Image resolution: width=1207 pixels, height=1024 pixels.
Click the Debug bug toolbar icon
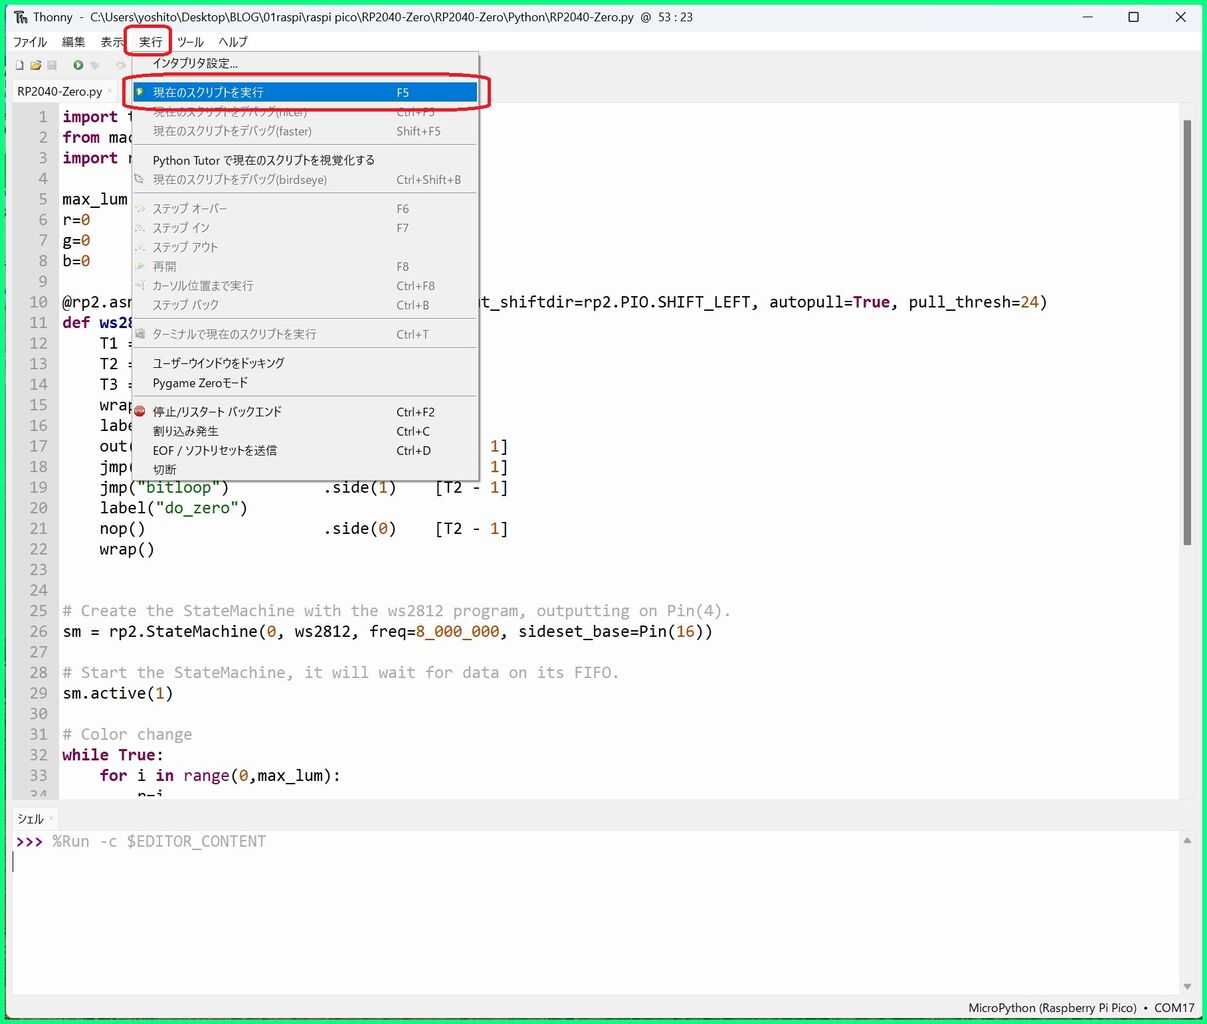click(x=95, y=65)
